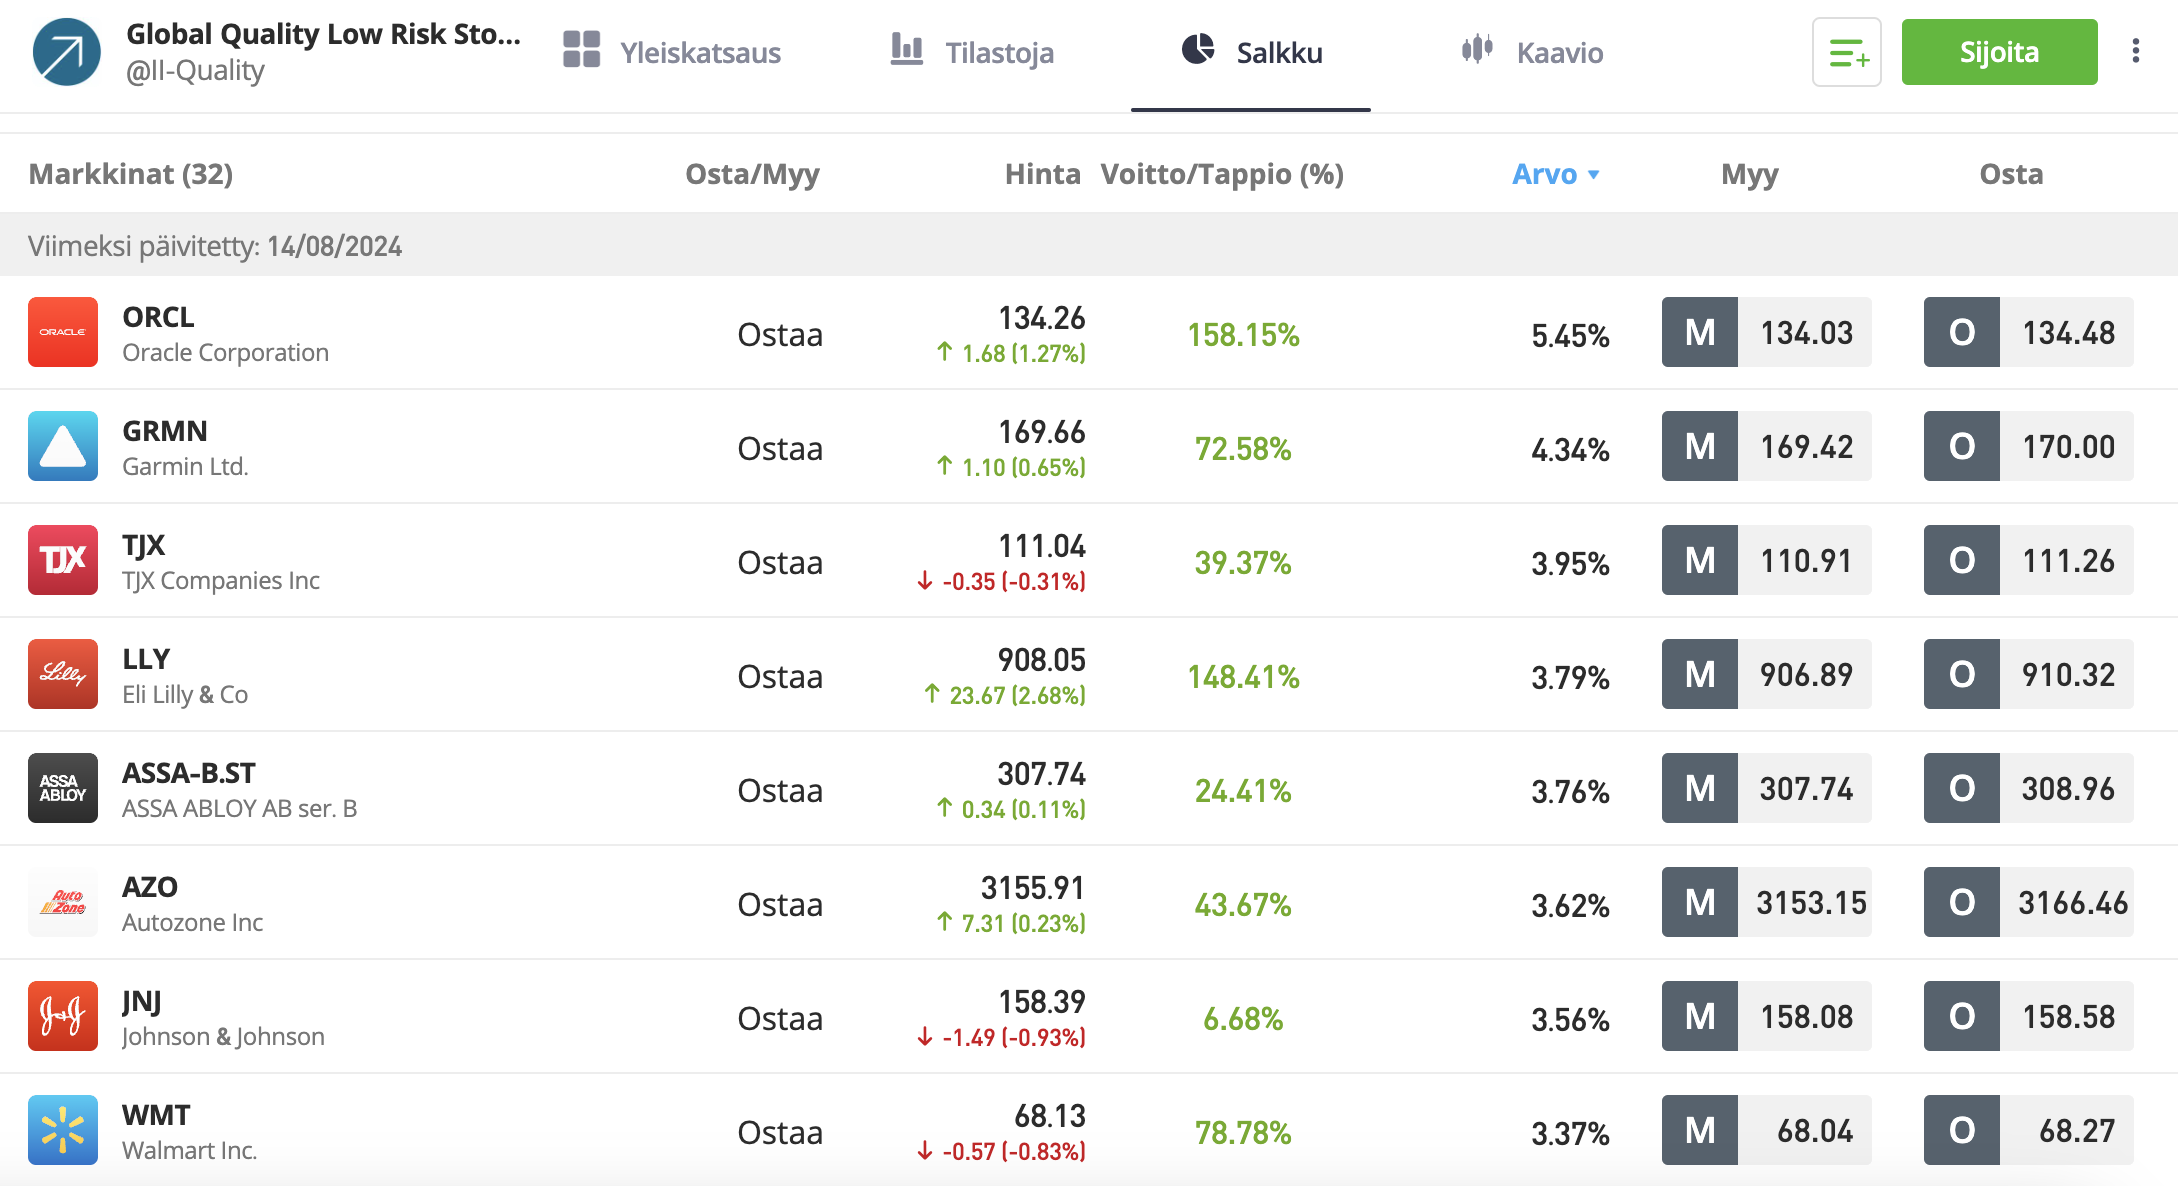Screen dimensions: 2178x1186
Task: Buy AZO at 3166.46
Action: 2028,902
